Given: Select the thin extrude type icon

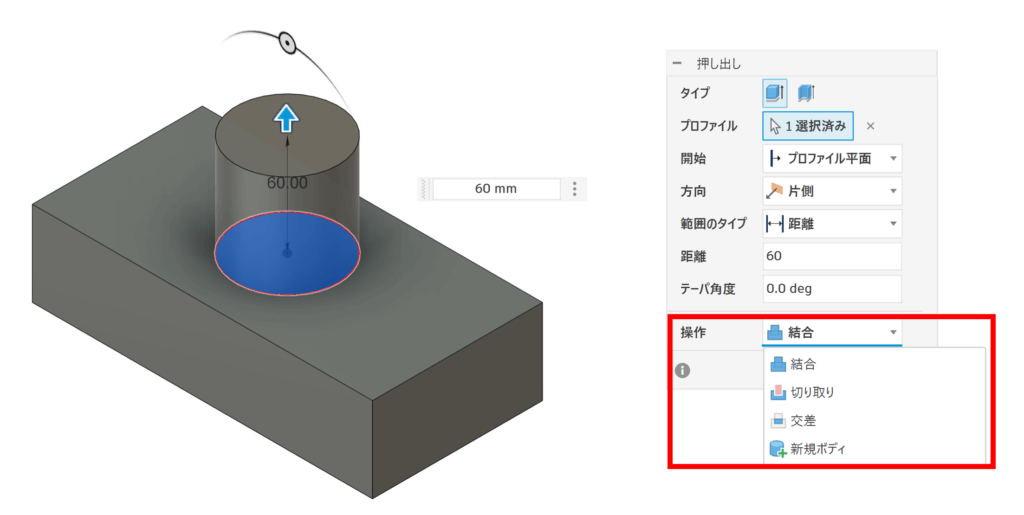Looking at the screenshot, I should [x=806, y=93].
